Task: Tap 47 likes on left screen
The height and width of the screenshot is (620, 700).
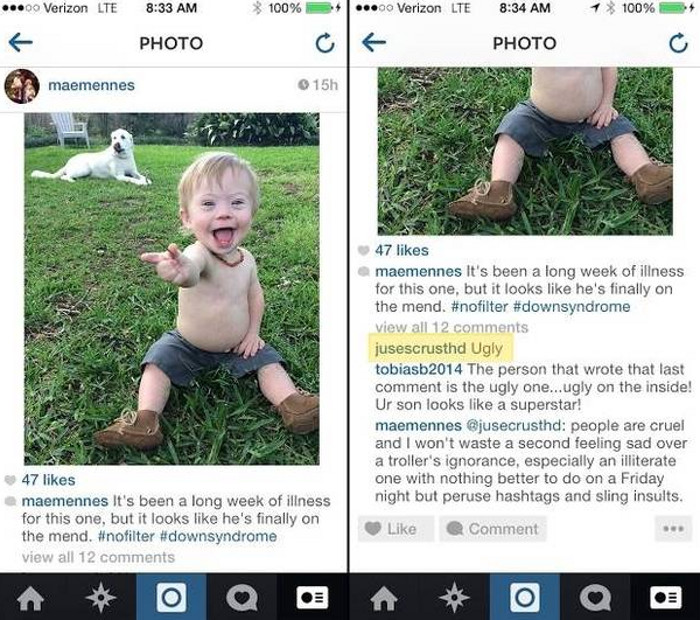Action: (48, 480)
